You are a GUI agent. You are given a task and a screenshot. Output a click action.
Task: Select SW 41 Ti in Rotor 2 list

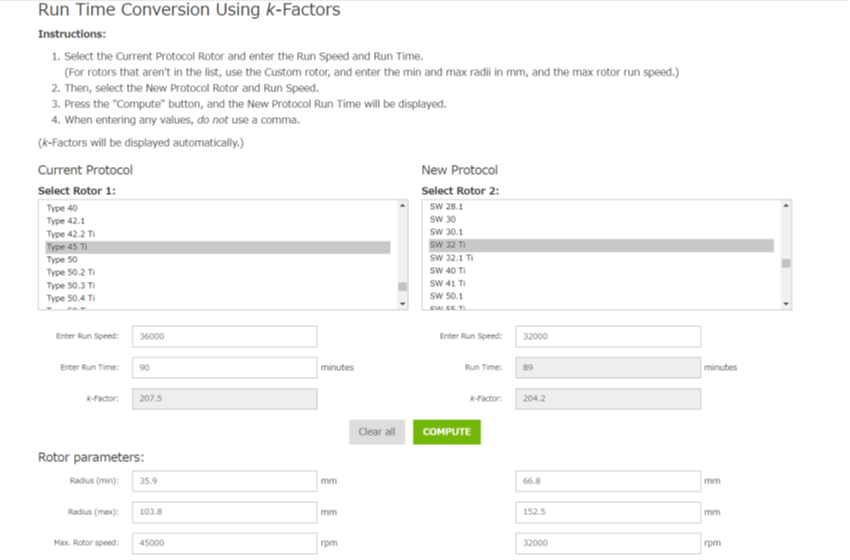[601, 284]
